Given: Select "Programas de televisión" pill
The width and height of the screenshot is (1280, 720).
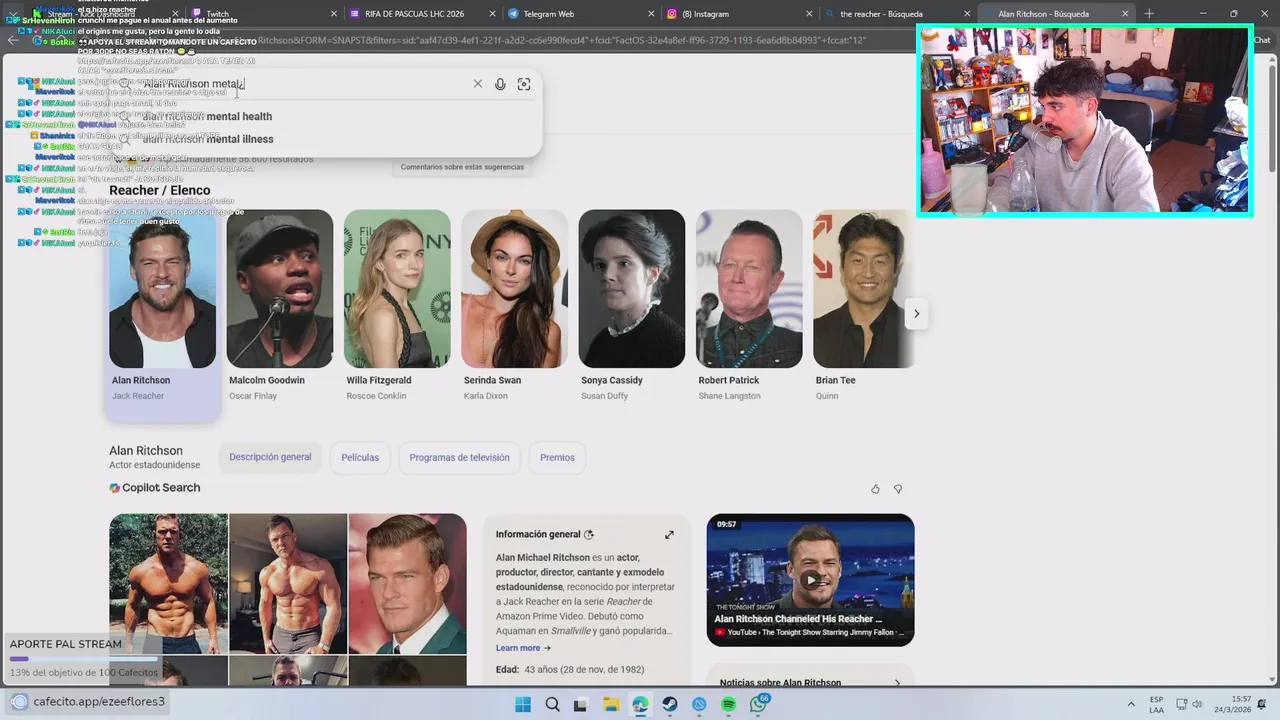Looking at the screenshot, I should 459,457.
